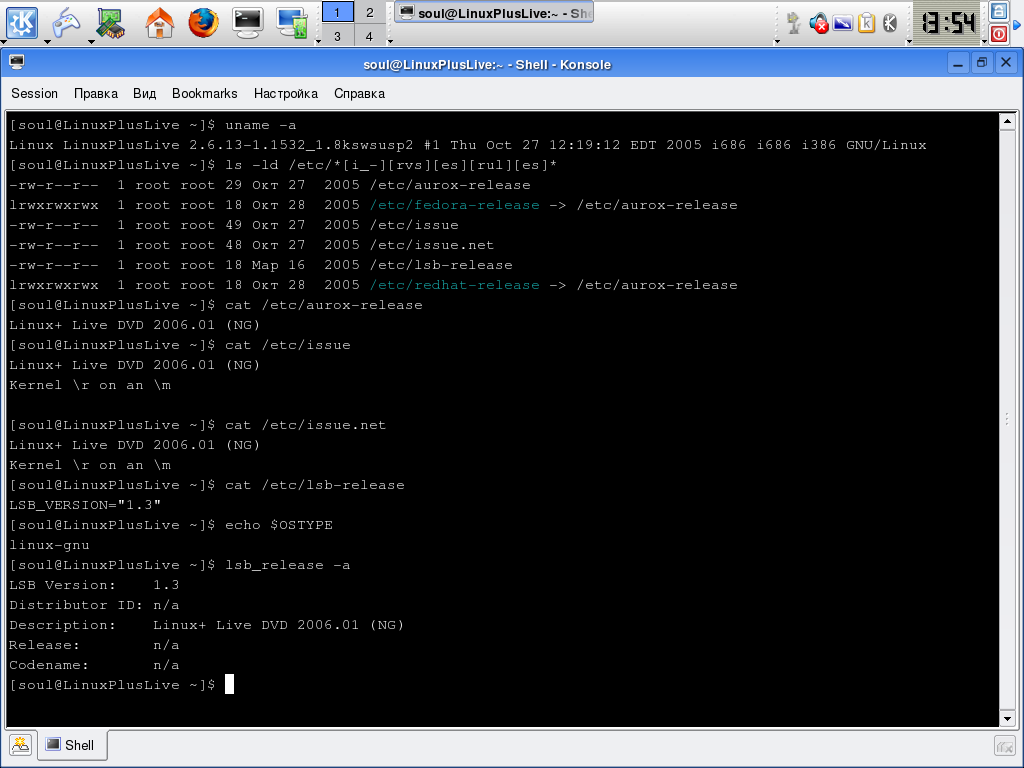This screenshot has width=1024, height=768.
Task: Click the 'Distributor ID: n/a' line
Action: 94,605
